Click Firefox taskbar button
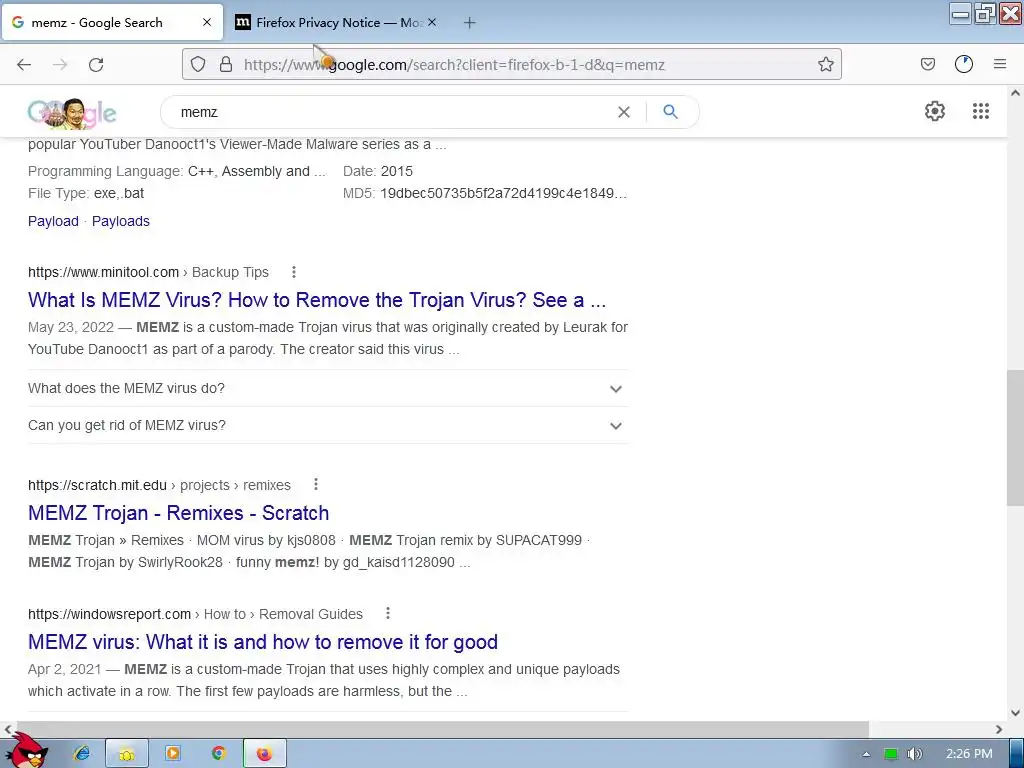Image resolution: width=1024 pixels, height=768 pixels. [264, 754]
